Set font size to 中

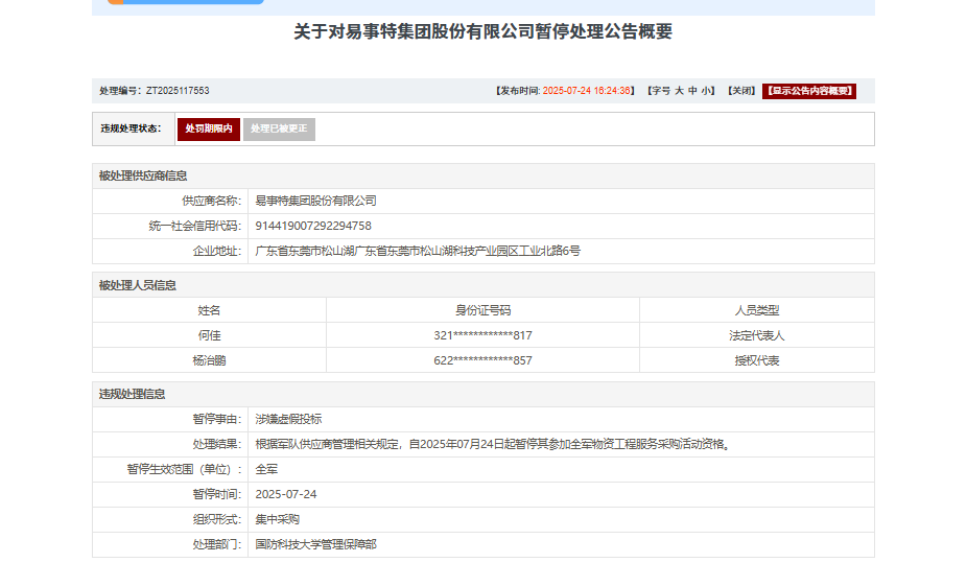(x=693, y=91)
